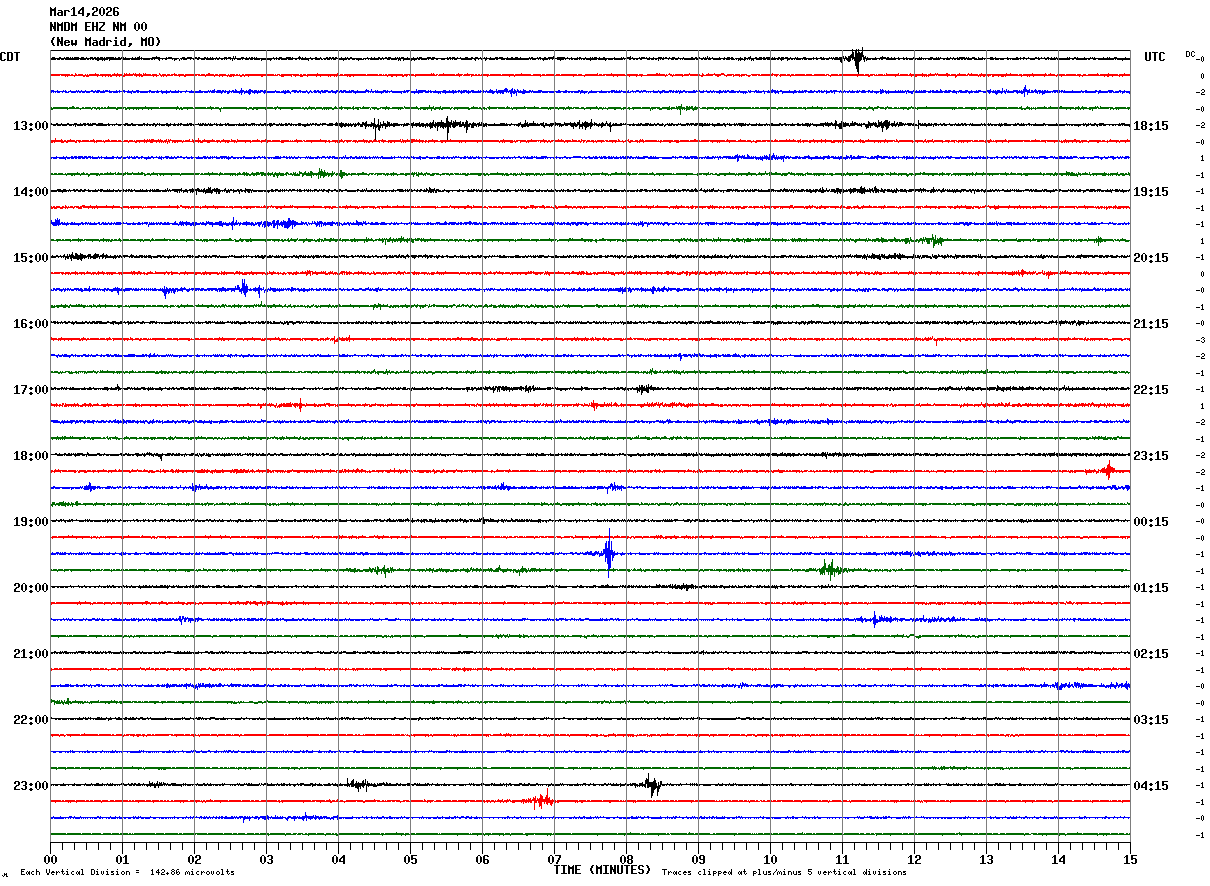
Task: Click the minute 05 axis tick label
Action: pyautogui.click(x=410, y=859)
